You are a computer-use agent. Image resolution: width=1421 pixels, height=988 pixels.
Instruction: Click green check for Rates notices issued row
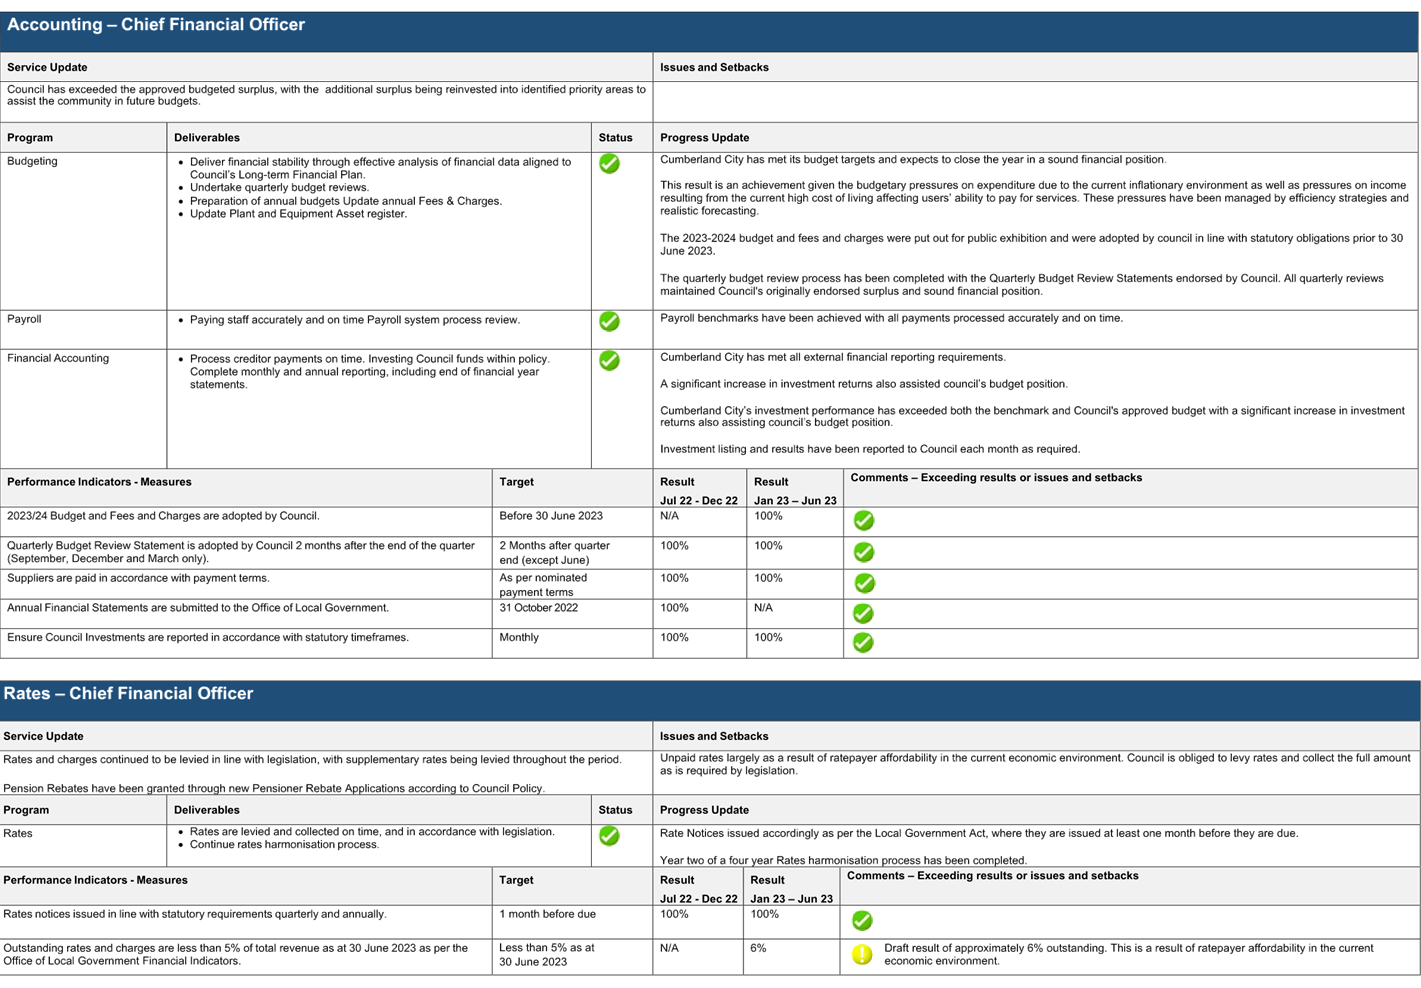tap(862, 920)
